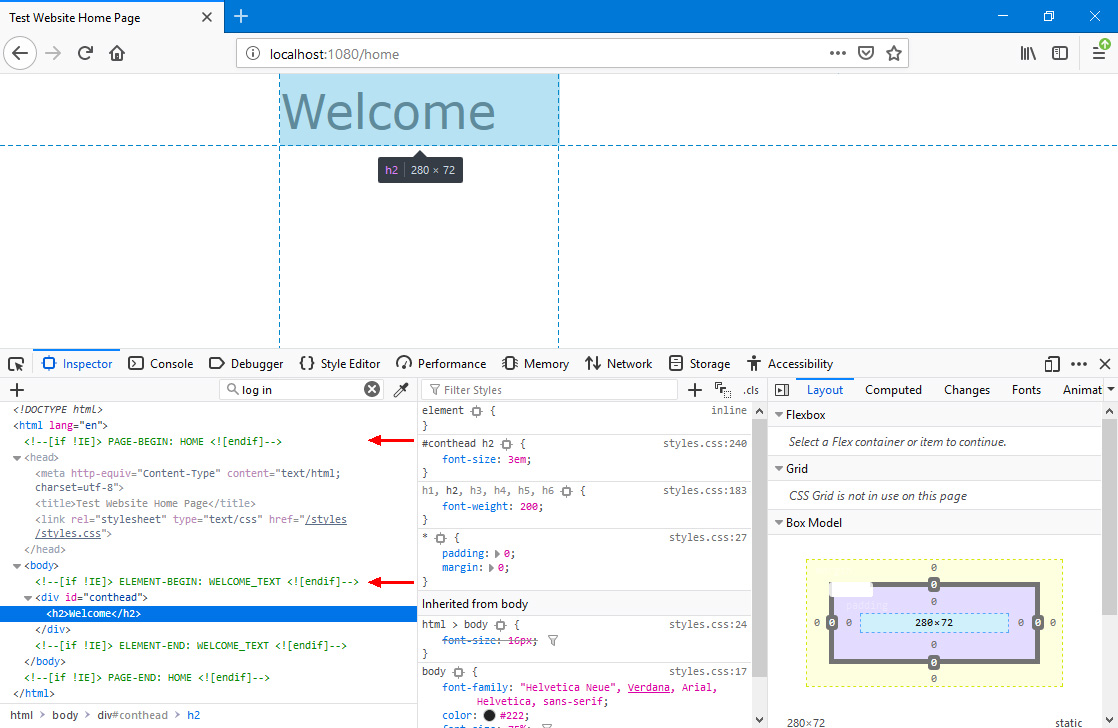Image resolution: width=1118 pixels, height=728 pixels.
Task: Open the sidebar tabs overflow dropdown arrow
Action: (x=1110, y=389)
